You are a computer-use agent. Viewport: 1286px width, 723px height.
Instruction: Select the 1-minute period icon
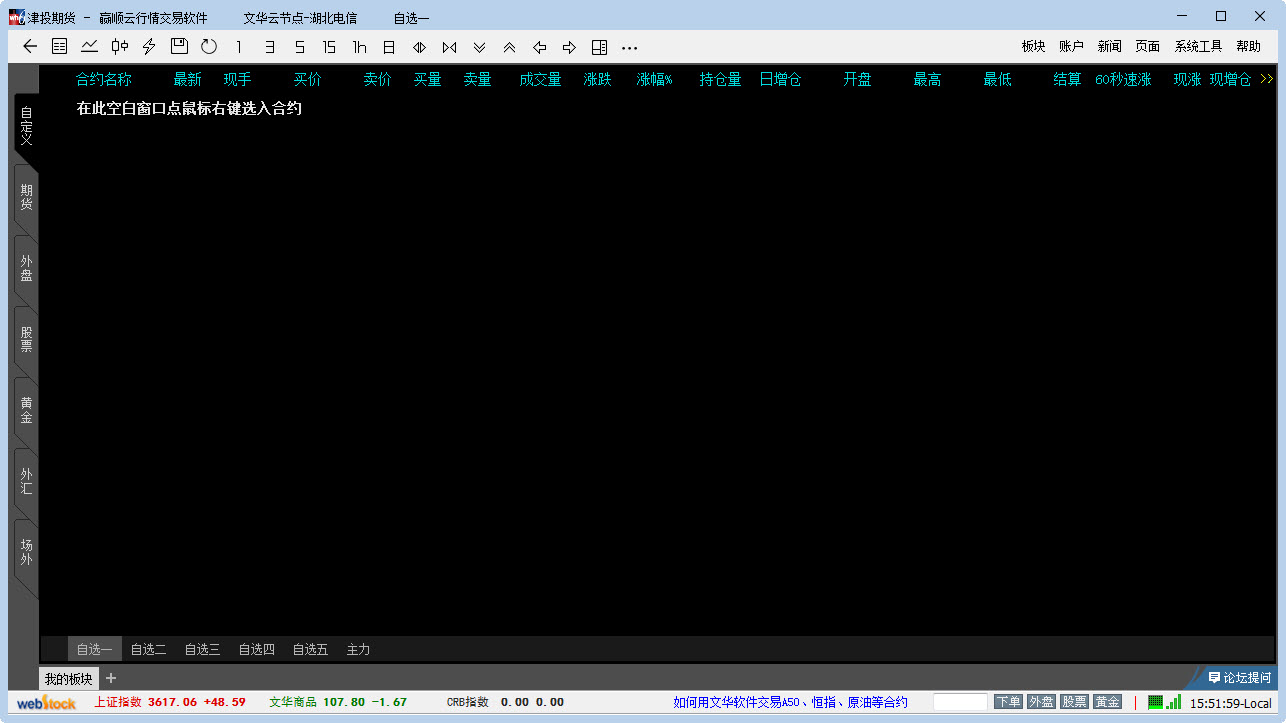pos(239,46)
